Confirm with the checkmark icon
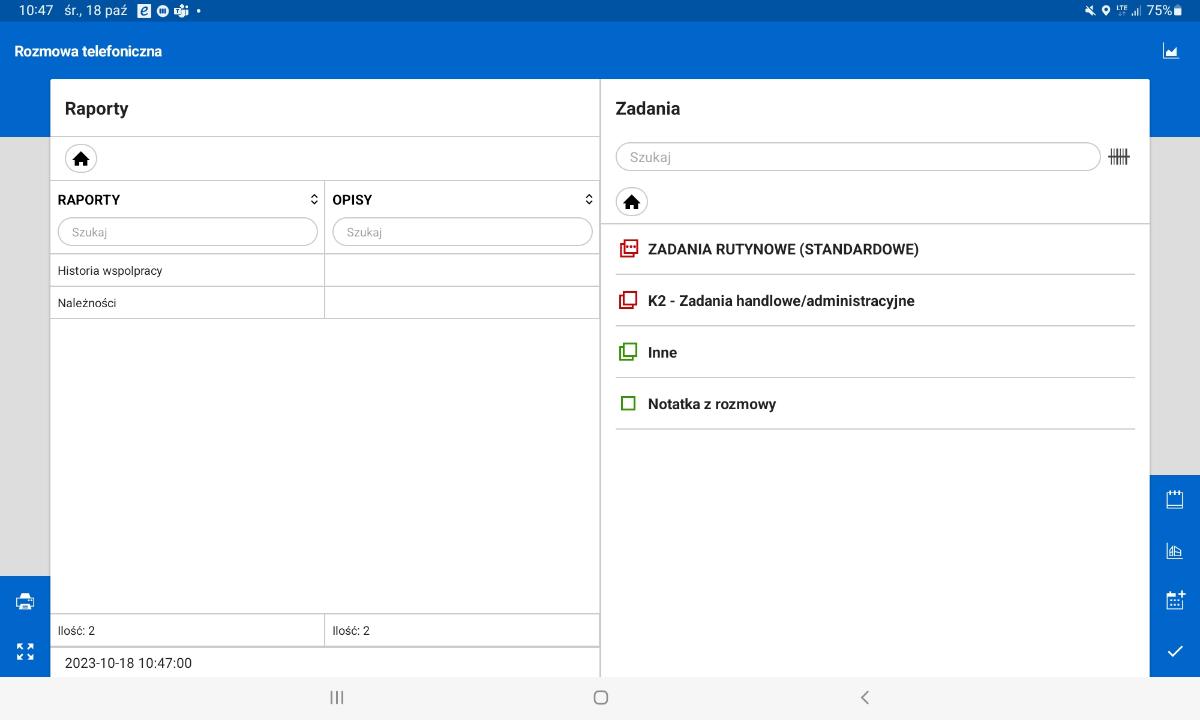The height and width of the screenshot is (720, 1200). [x=1174, y=652]
